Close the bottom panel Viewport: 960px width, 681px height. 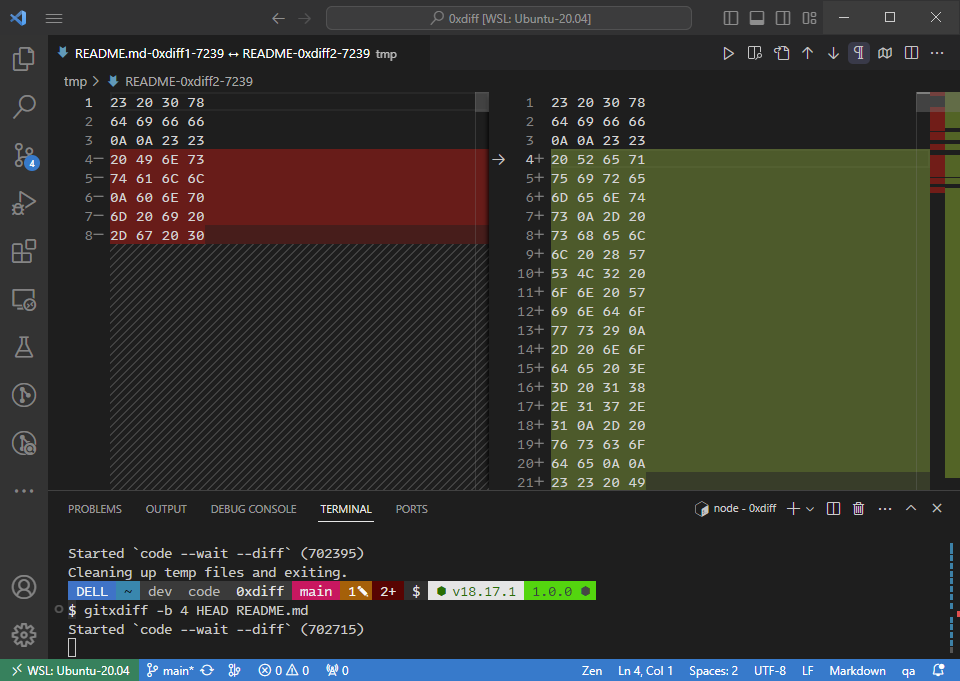coord(937,508)
